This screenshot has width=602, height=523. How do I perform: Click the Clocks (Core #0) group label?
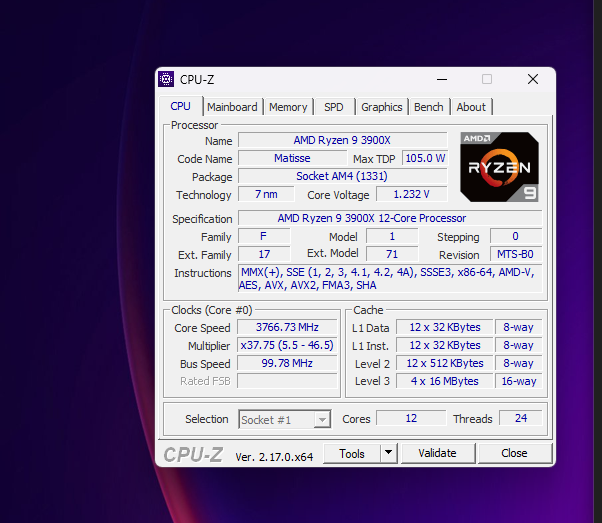tap(212, 310)
